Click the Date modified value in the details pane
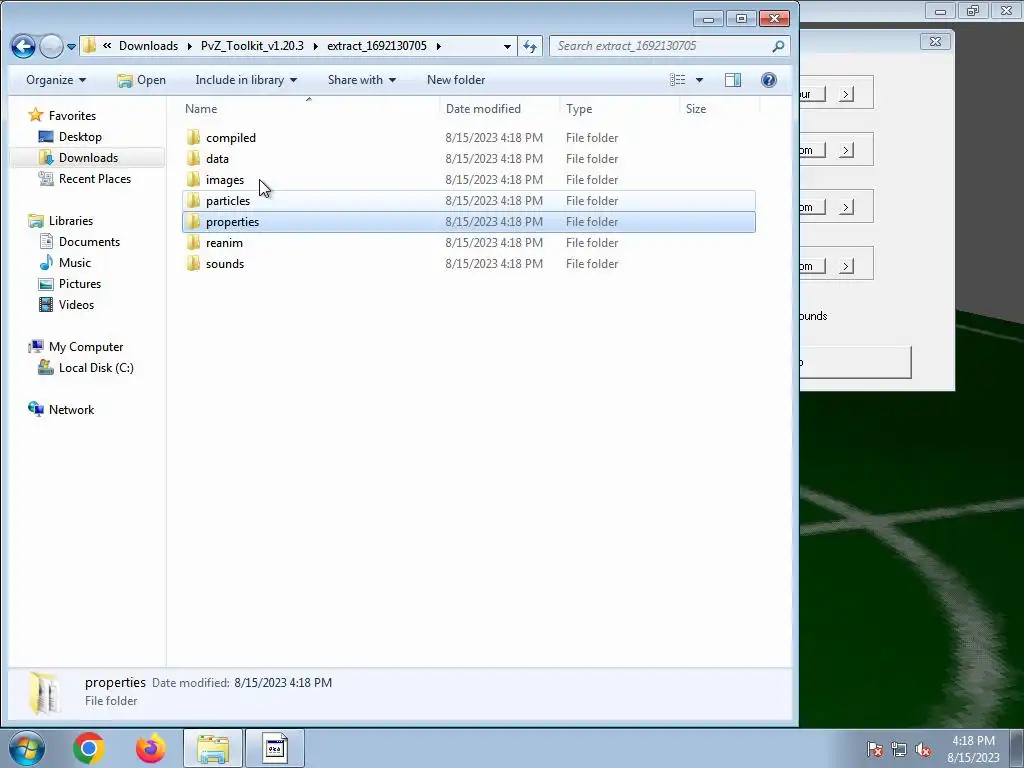Viewport: 1024px width, 768px height. coord(283,682)
